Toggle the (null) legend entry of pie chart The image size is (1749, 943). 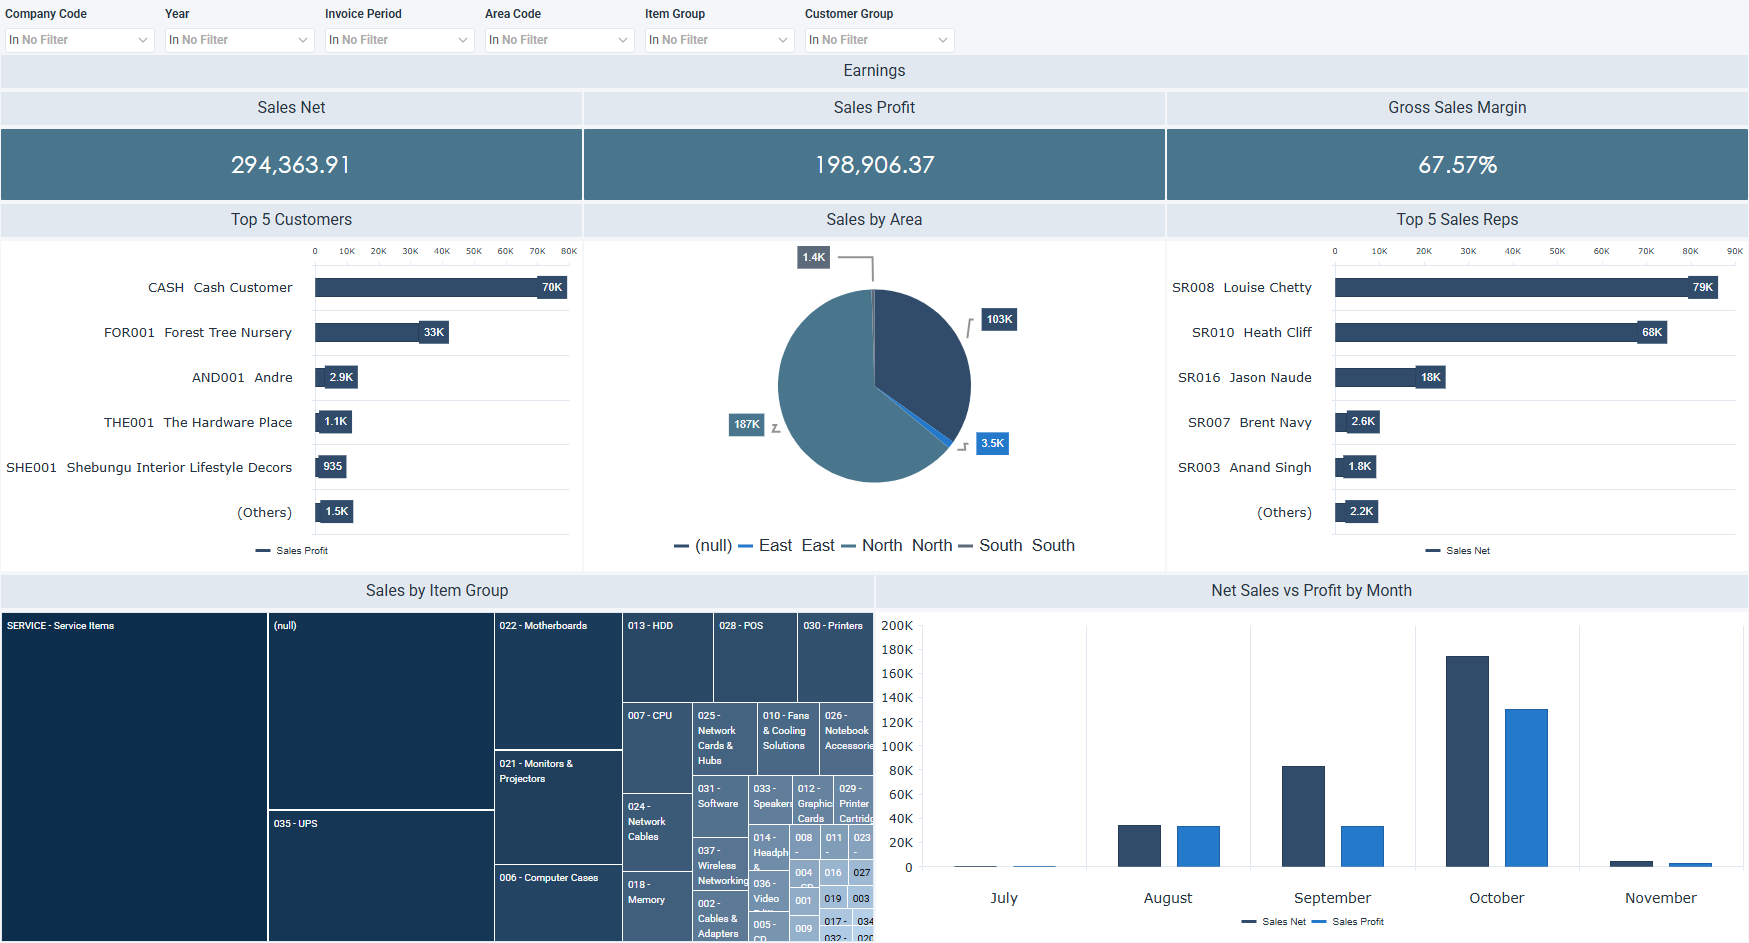[703, 545]
